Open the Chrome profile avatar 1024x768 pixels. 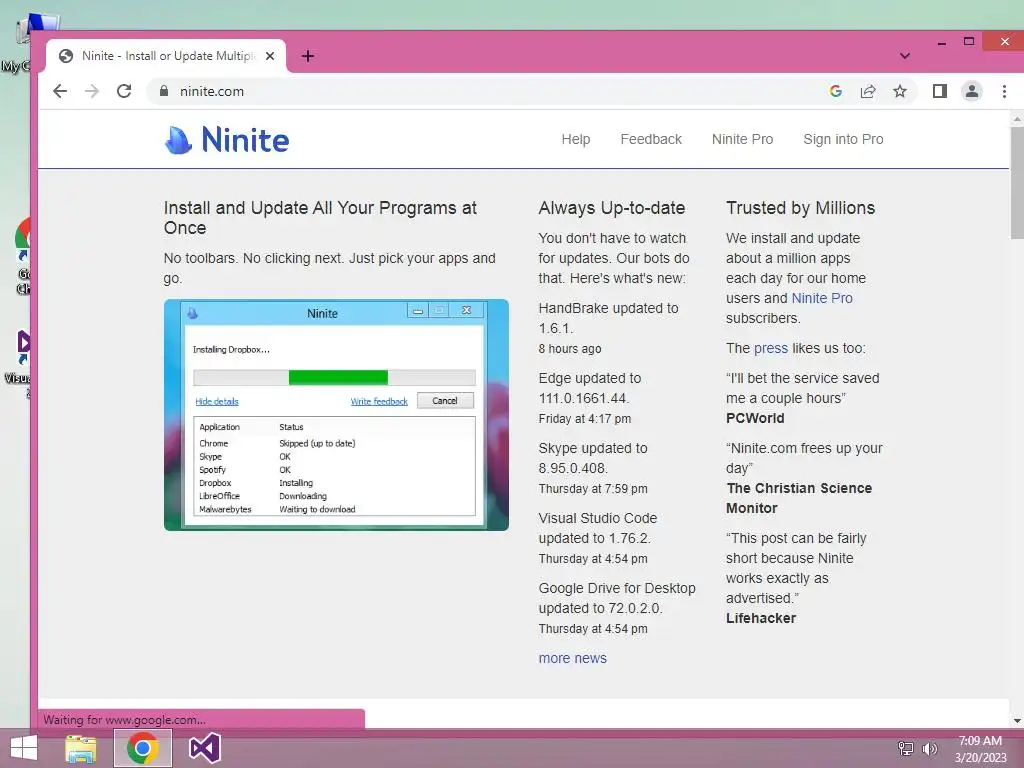(x=972, y=91)
